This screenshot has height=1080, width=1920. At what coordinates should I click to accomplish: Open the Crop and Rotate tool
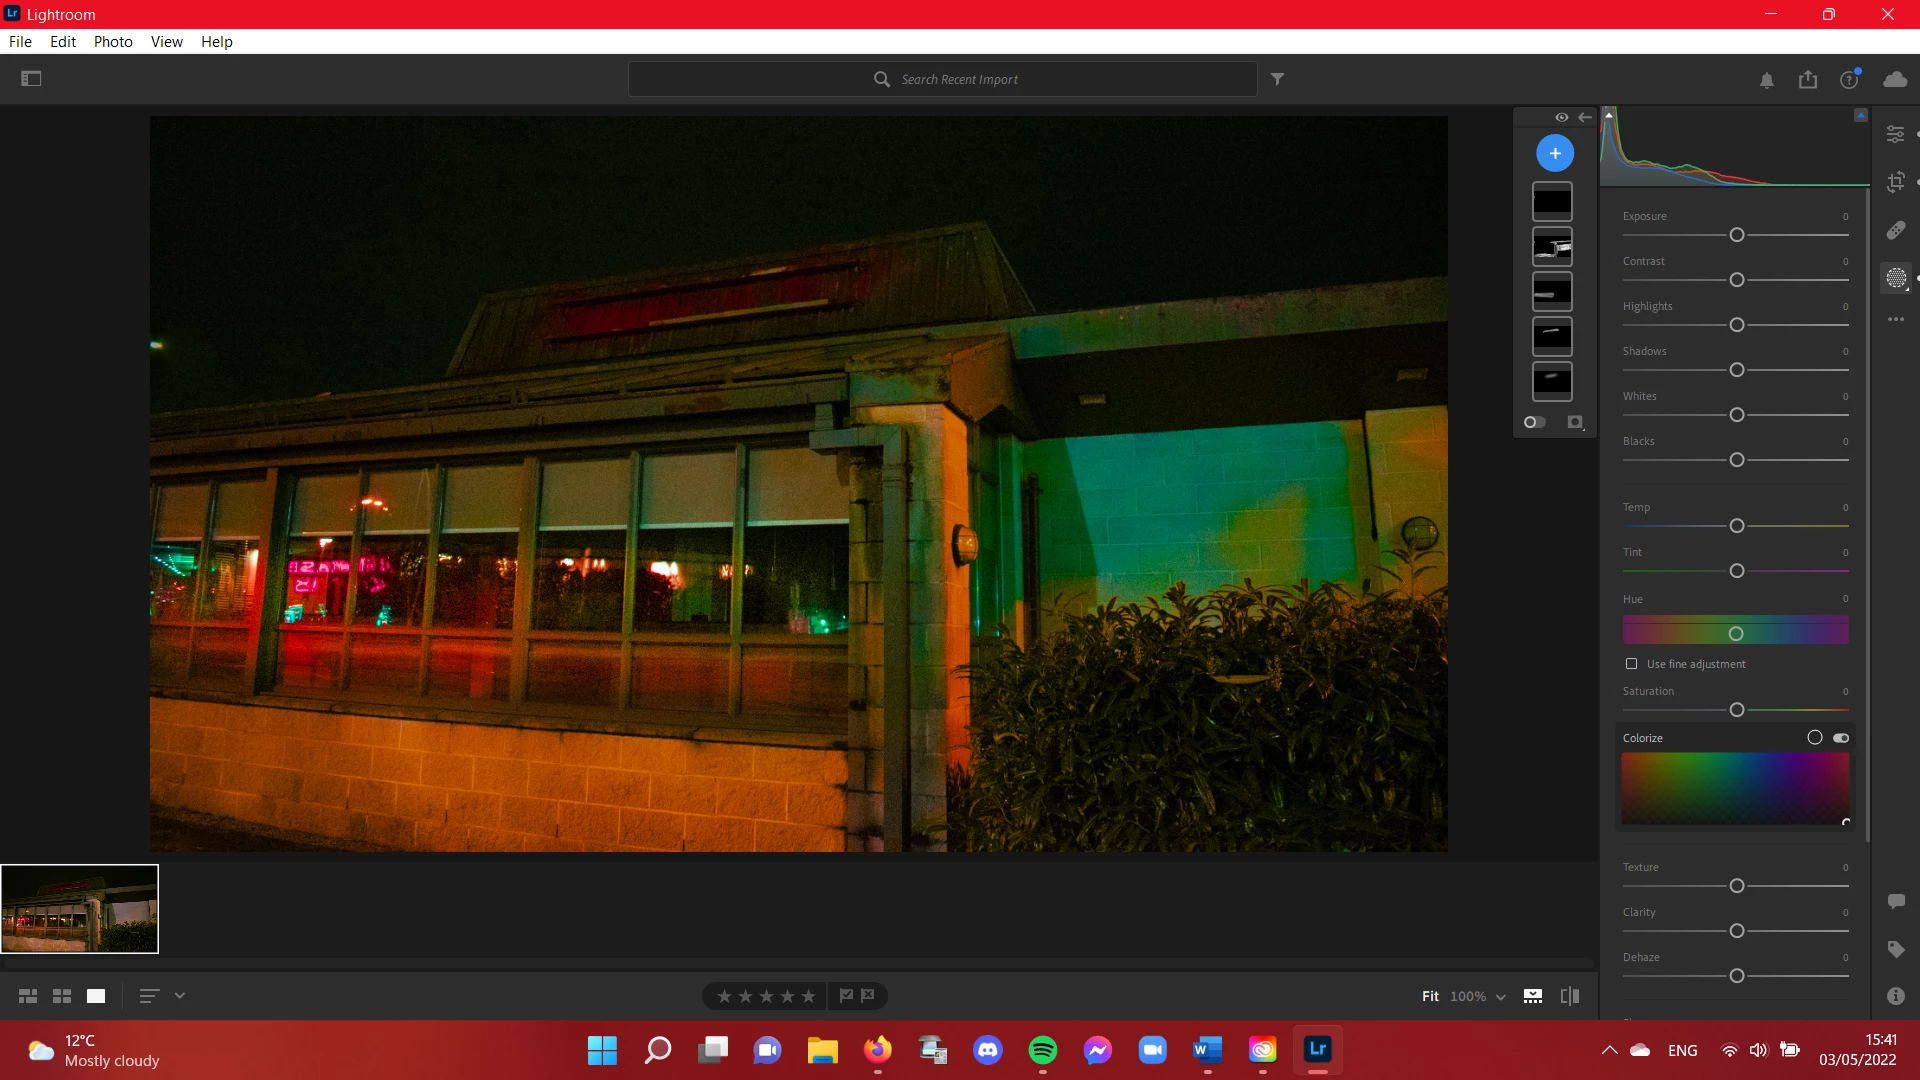[x=1895, y=182]
